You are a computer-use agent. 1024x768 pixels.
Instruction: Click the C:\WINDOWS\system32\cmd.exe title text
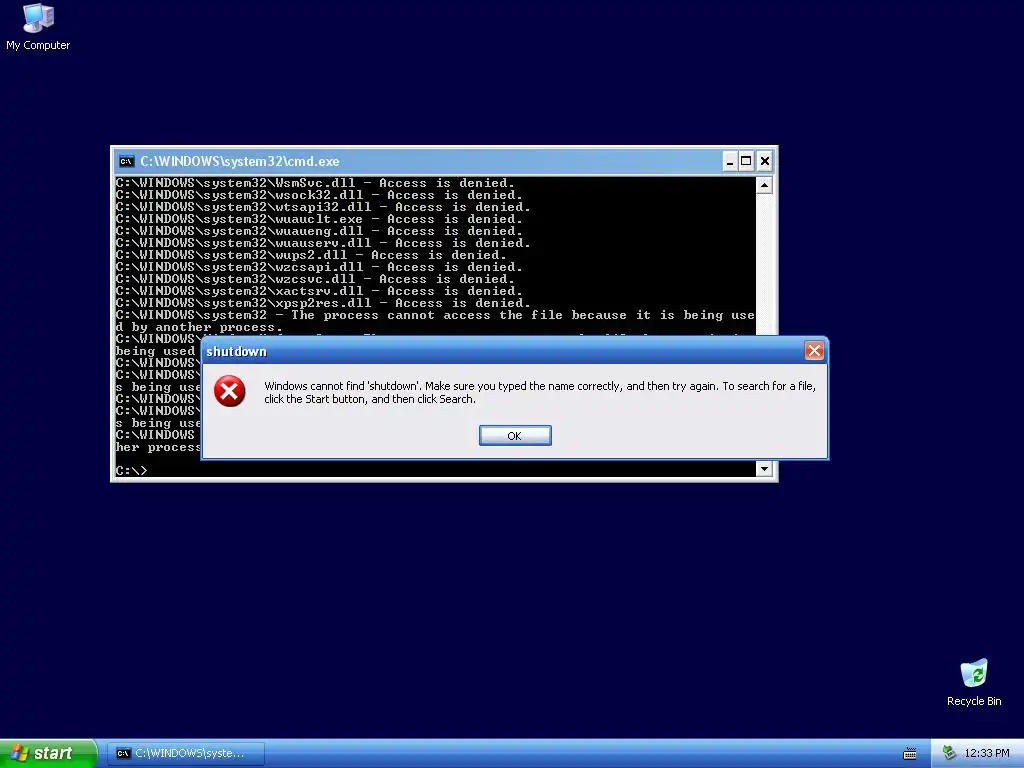point(240,161)
